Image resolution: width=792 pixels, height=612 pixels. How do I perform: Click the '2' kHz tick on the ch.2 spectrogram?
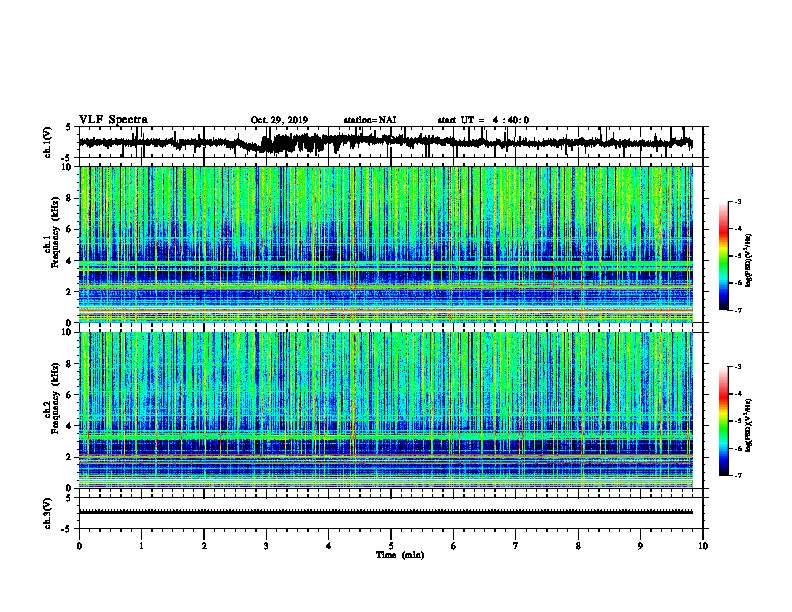tap(69, 457)
